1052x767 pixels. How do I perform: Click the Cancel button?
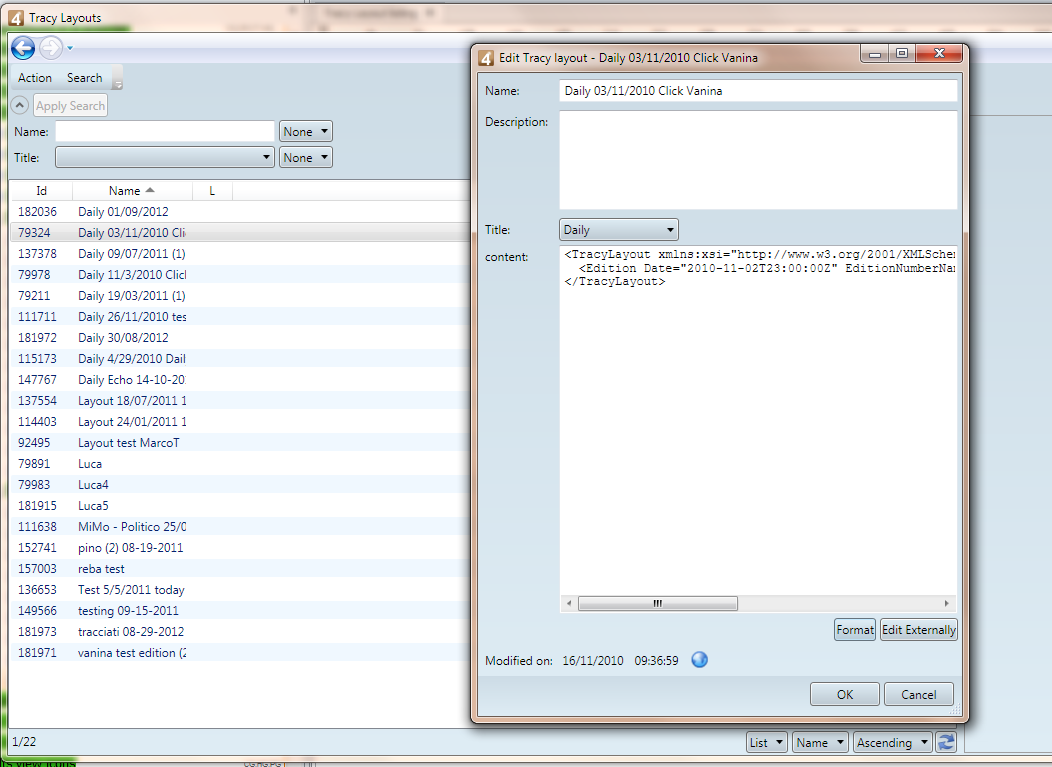[918, 695]
